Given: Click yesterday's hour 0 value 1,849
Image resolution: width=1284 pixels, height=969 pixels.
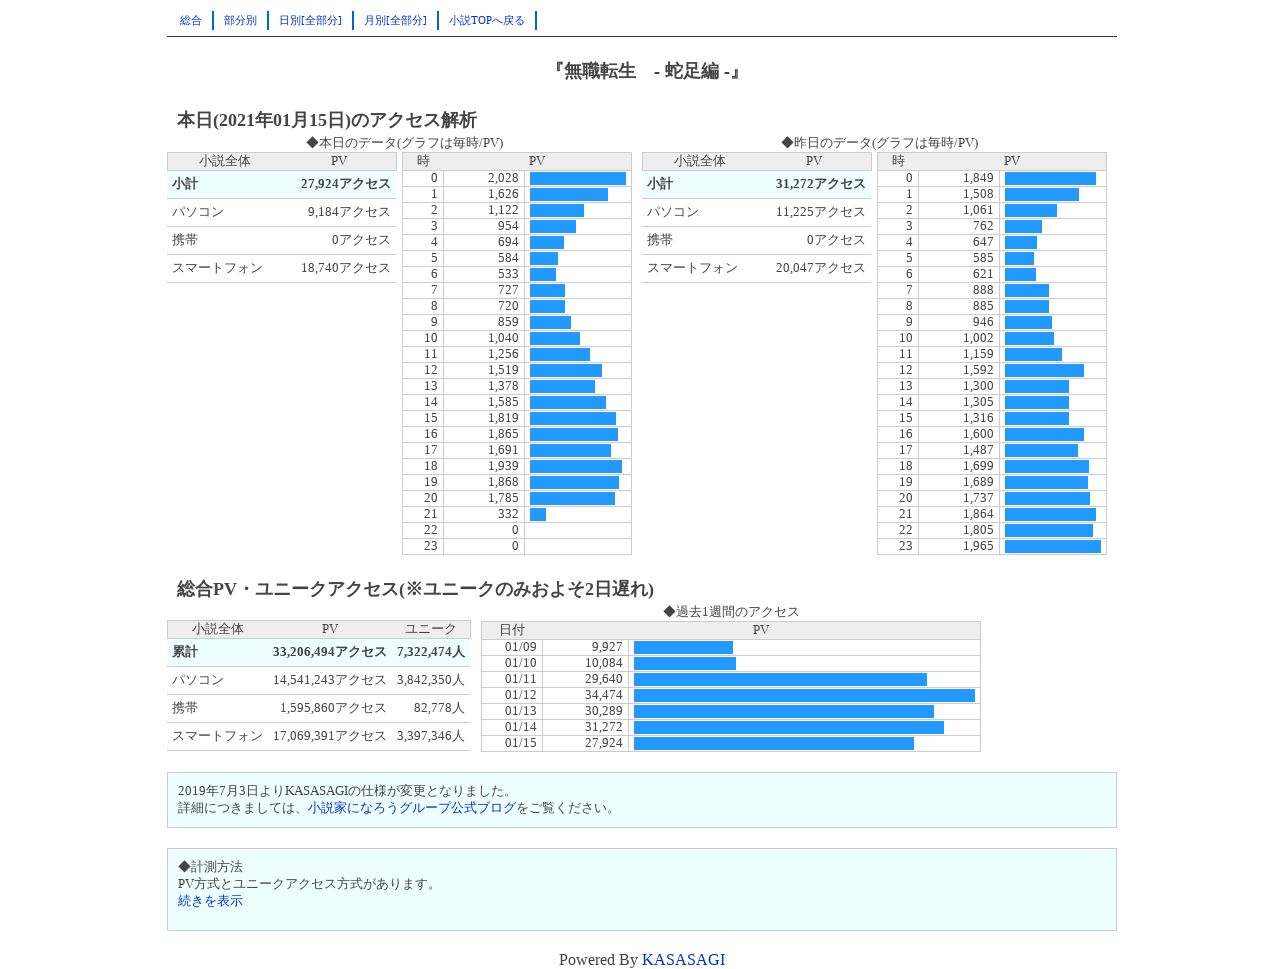Looking at the screenshot, I should click(978, 178).
